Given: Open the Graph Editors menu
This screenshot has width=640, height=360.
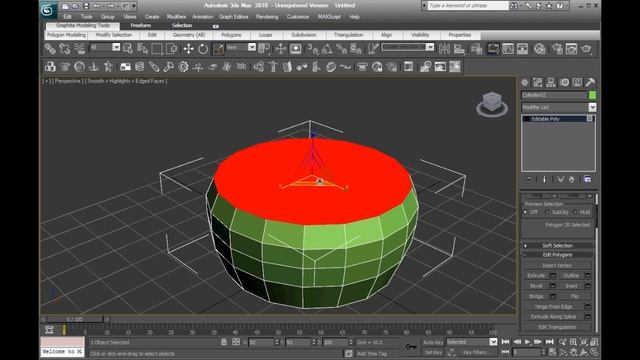Looking at the screenshot, I should pos(233,17).
